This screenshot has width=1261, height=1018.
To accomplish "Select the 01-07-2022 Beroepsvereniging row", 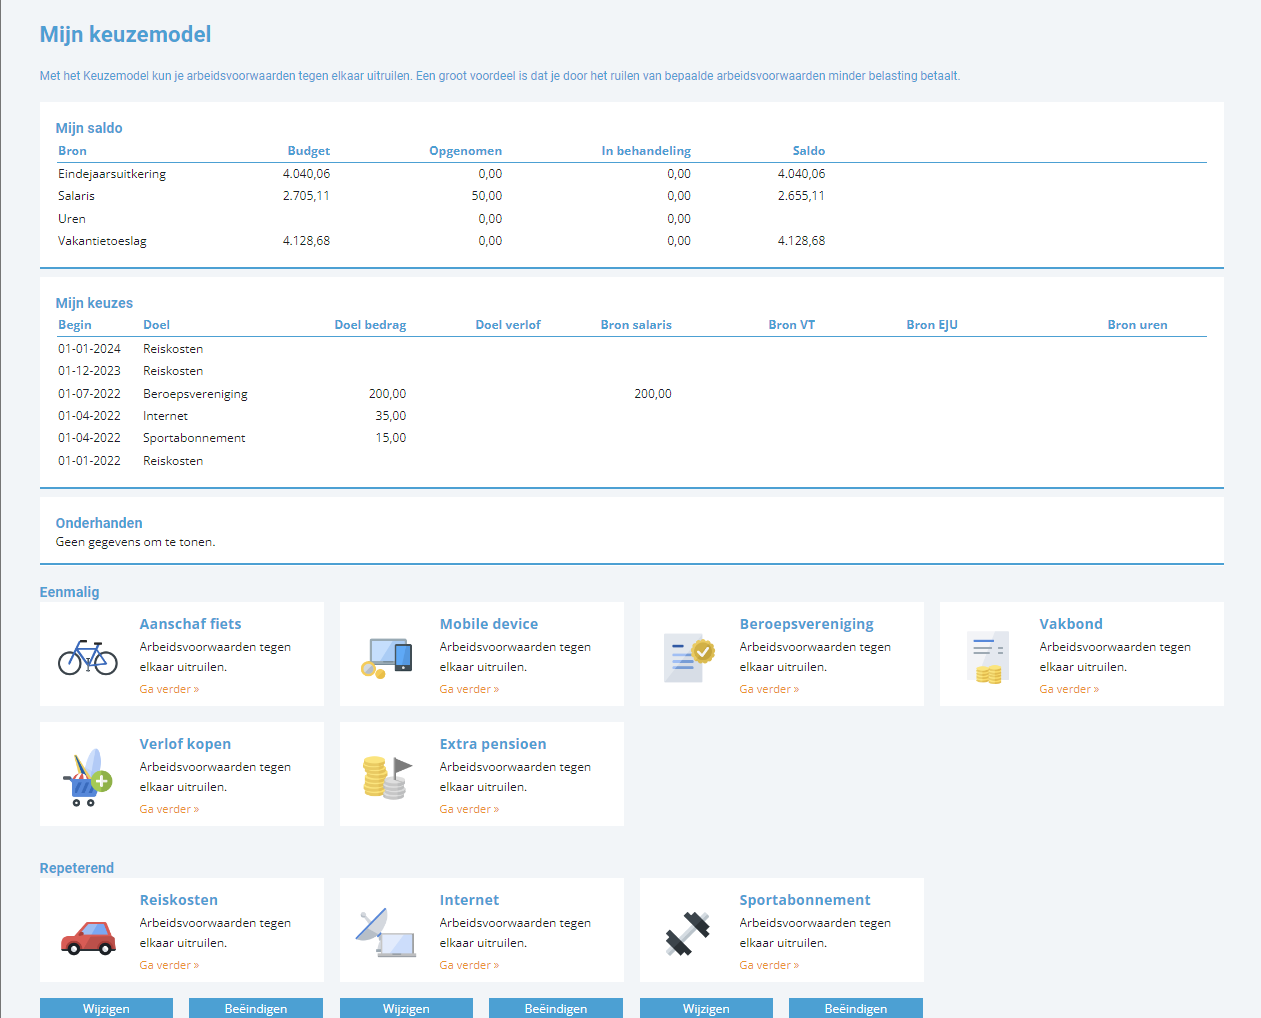I will (632, 394).
